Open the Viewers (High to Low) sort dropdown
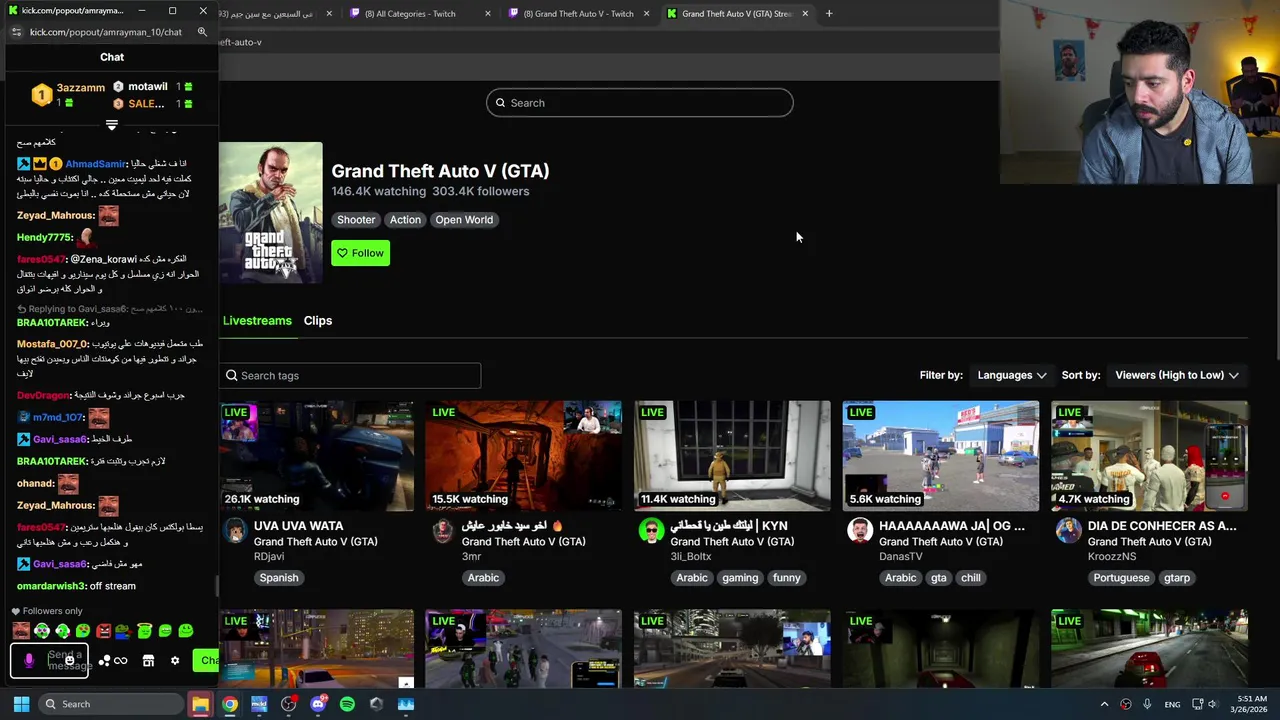This screenshot has height=720, width=1280. coord(1176,375)
